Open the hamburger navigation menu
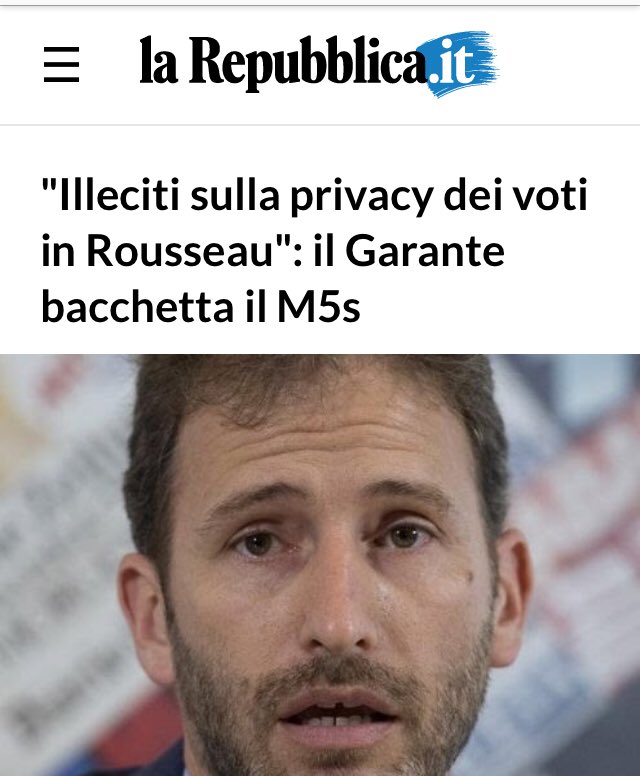Viewport: 640px width, 776px height. tap(61, 64)
